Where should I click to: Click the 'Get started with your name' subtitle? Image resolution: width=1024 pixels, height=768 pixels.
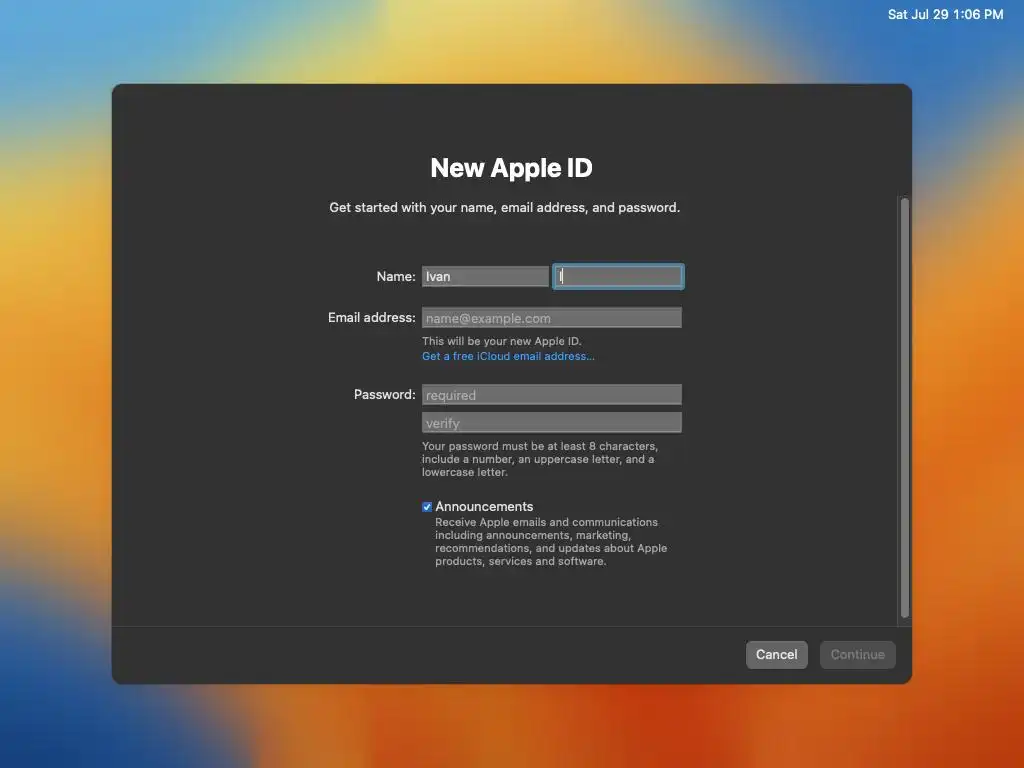click(x=504, y=207)
